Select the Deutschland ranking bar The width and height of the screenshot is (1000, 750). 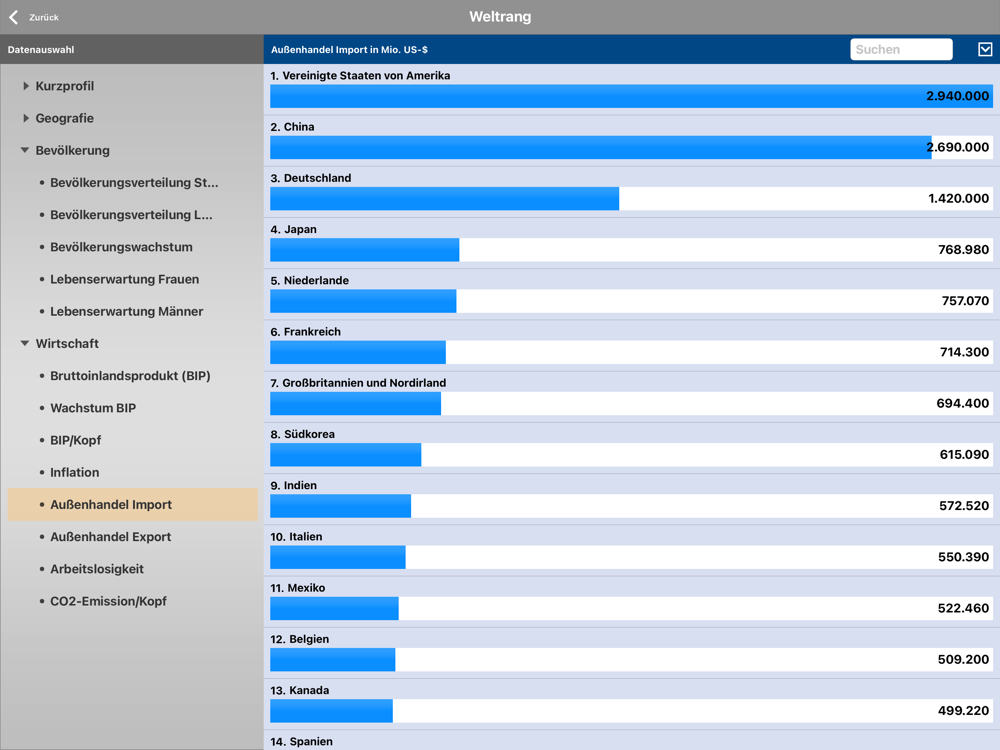tap(631, 198)
